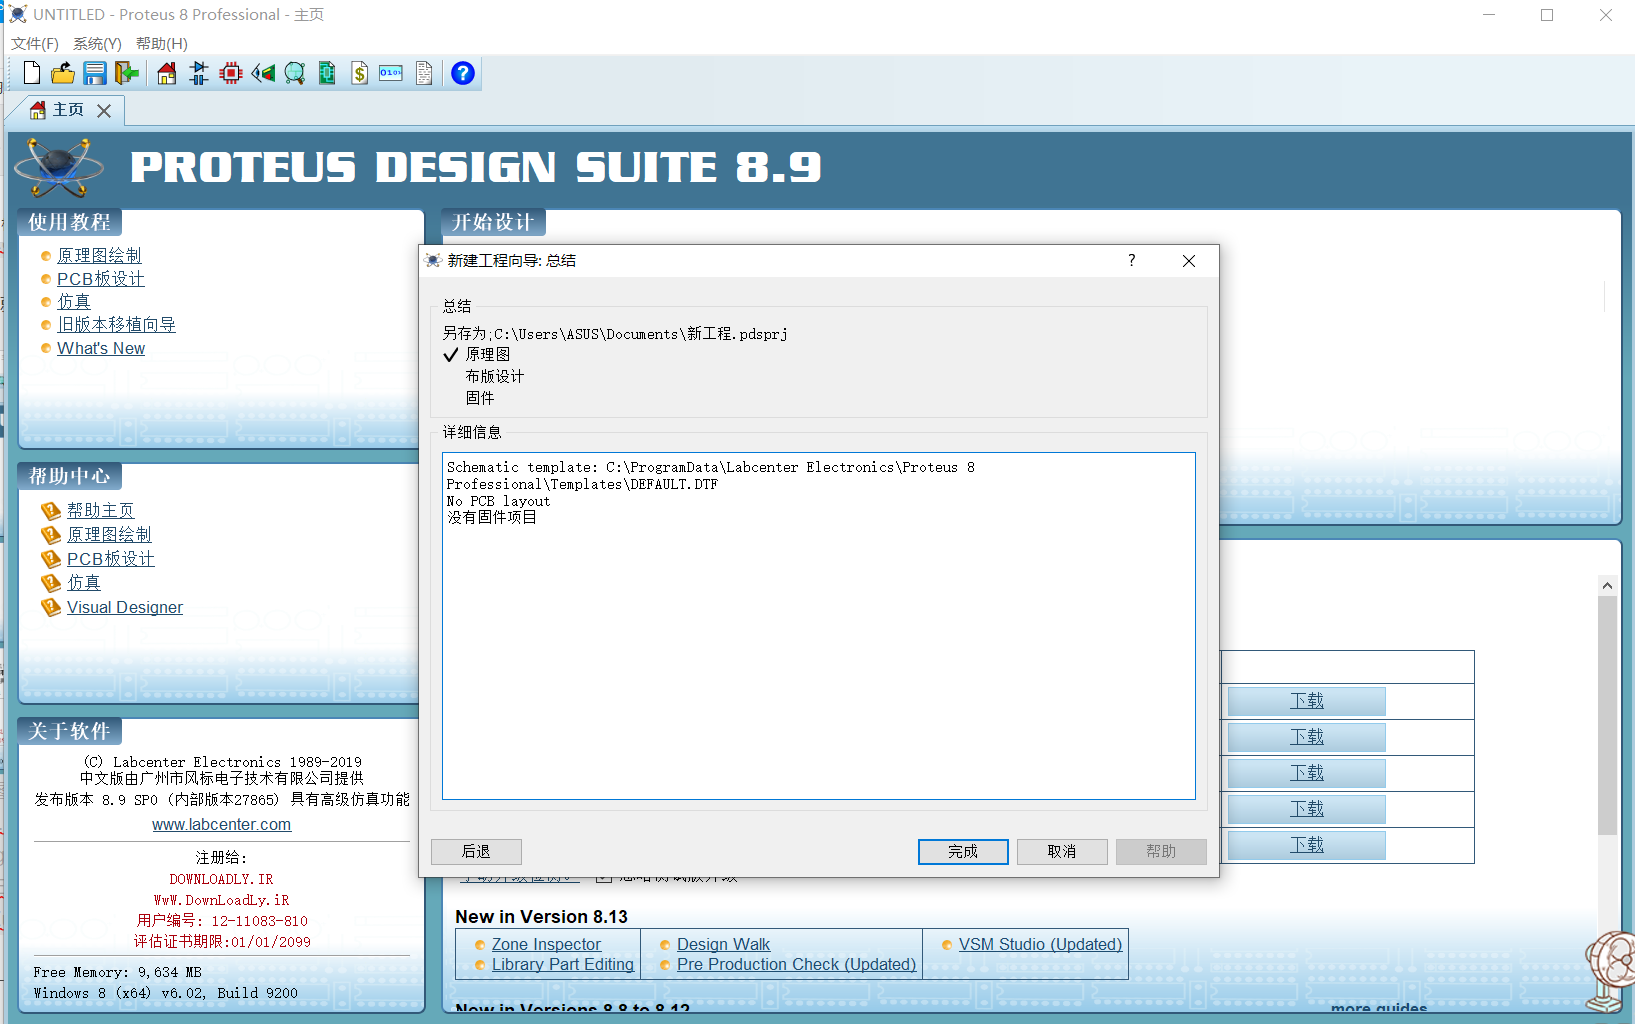This screenshot has width=1635, height=1024.
Task: Click the Visual Designer book icon
Action: [x=51, y=607]
